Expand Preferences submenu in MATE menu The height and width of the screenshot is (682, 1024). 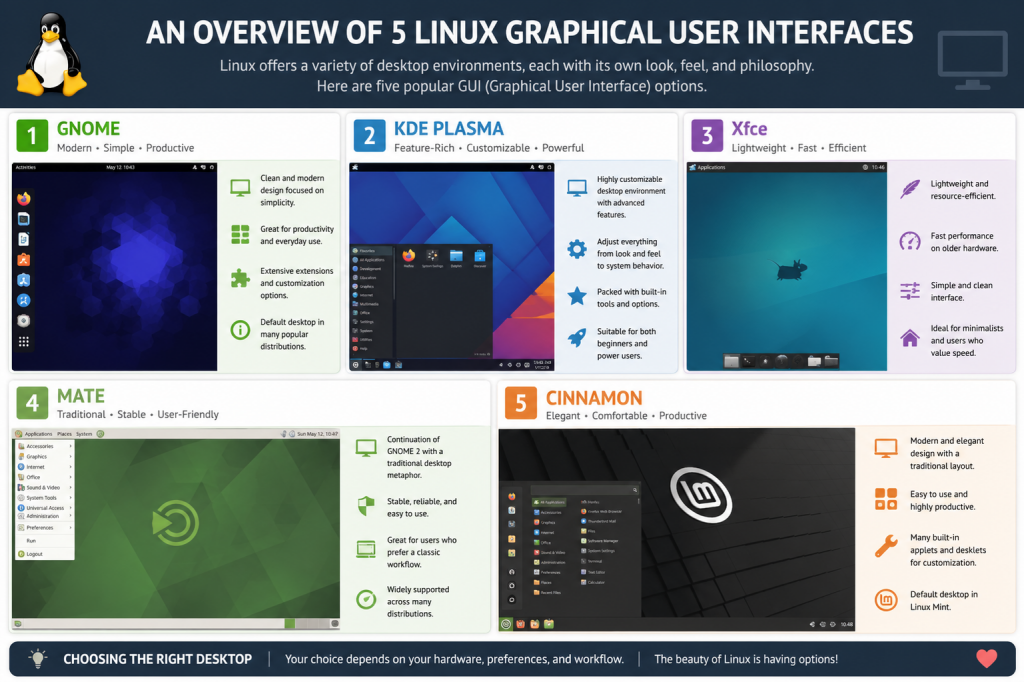point(44,527)
